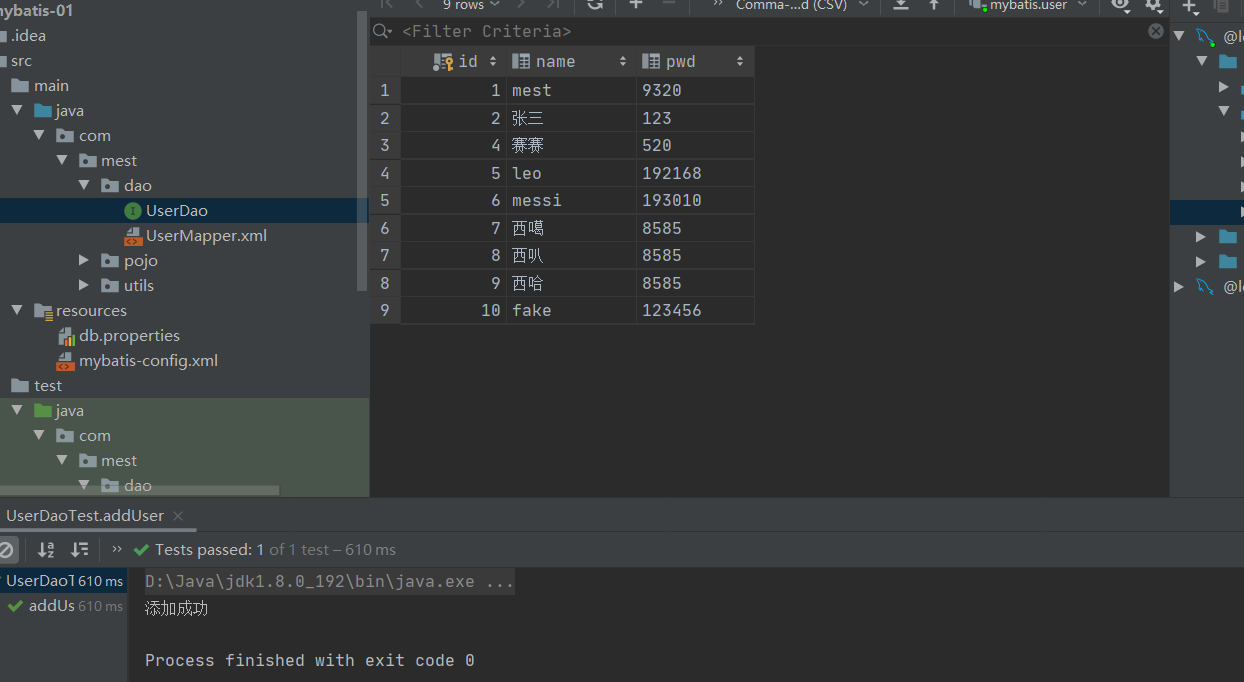
Task: Select the addUs test method result
Action: pyautogui.click(x=65, y=606)
